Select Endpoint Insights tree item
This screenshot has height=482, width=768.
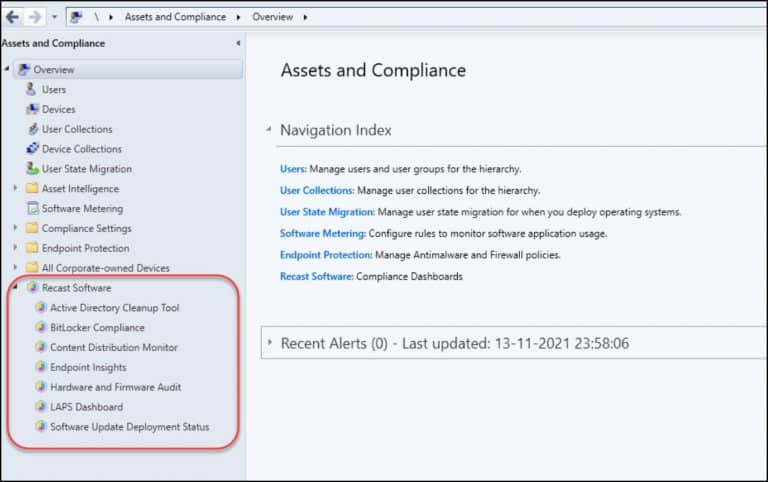click(x=88, y=367)
